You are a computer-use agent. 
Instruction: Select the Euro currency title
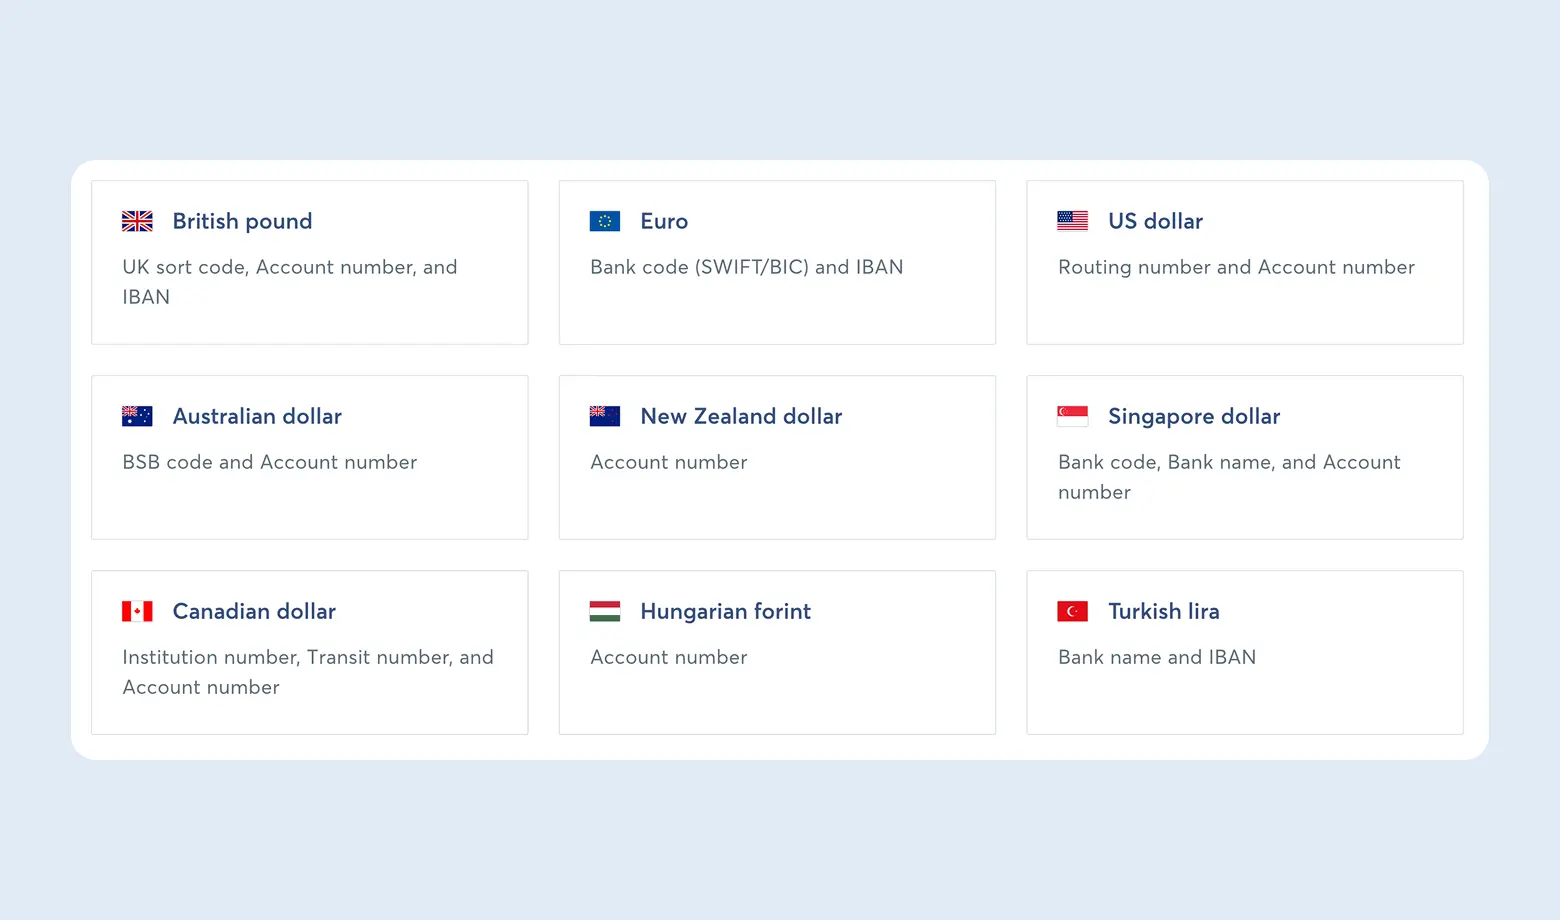[664, 221]
